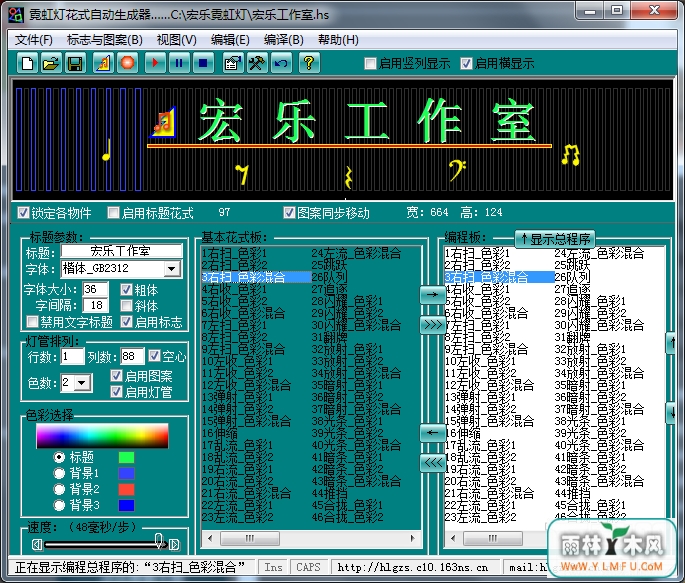Enable 斜体 italic checkbox

(126, 305)
